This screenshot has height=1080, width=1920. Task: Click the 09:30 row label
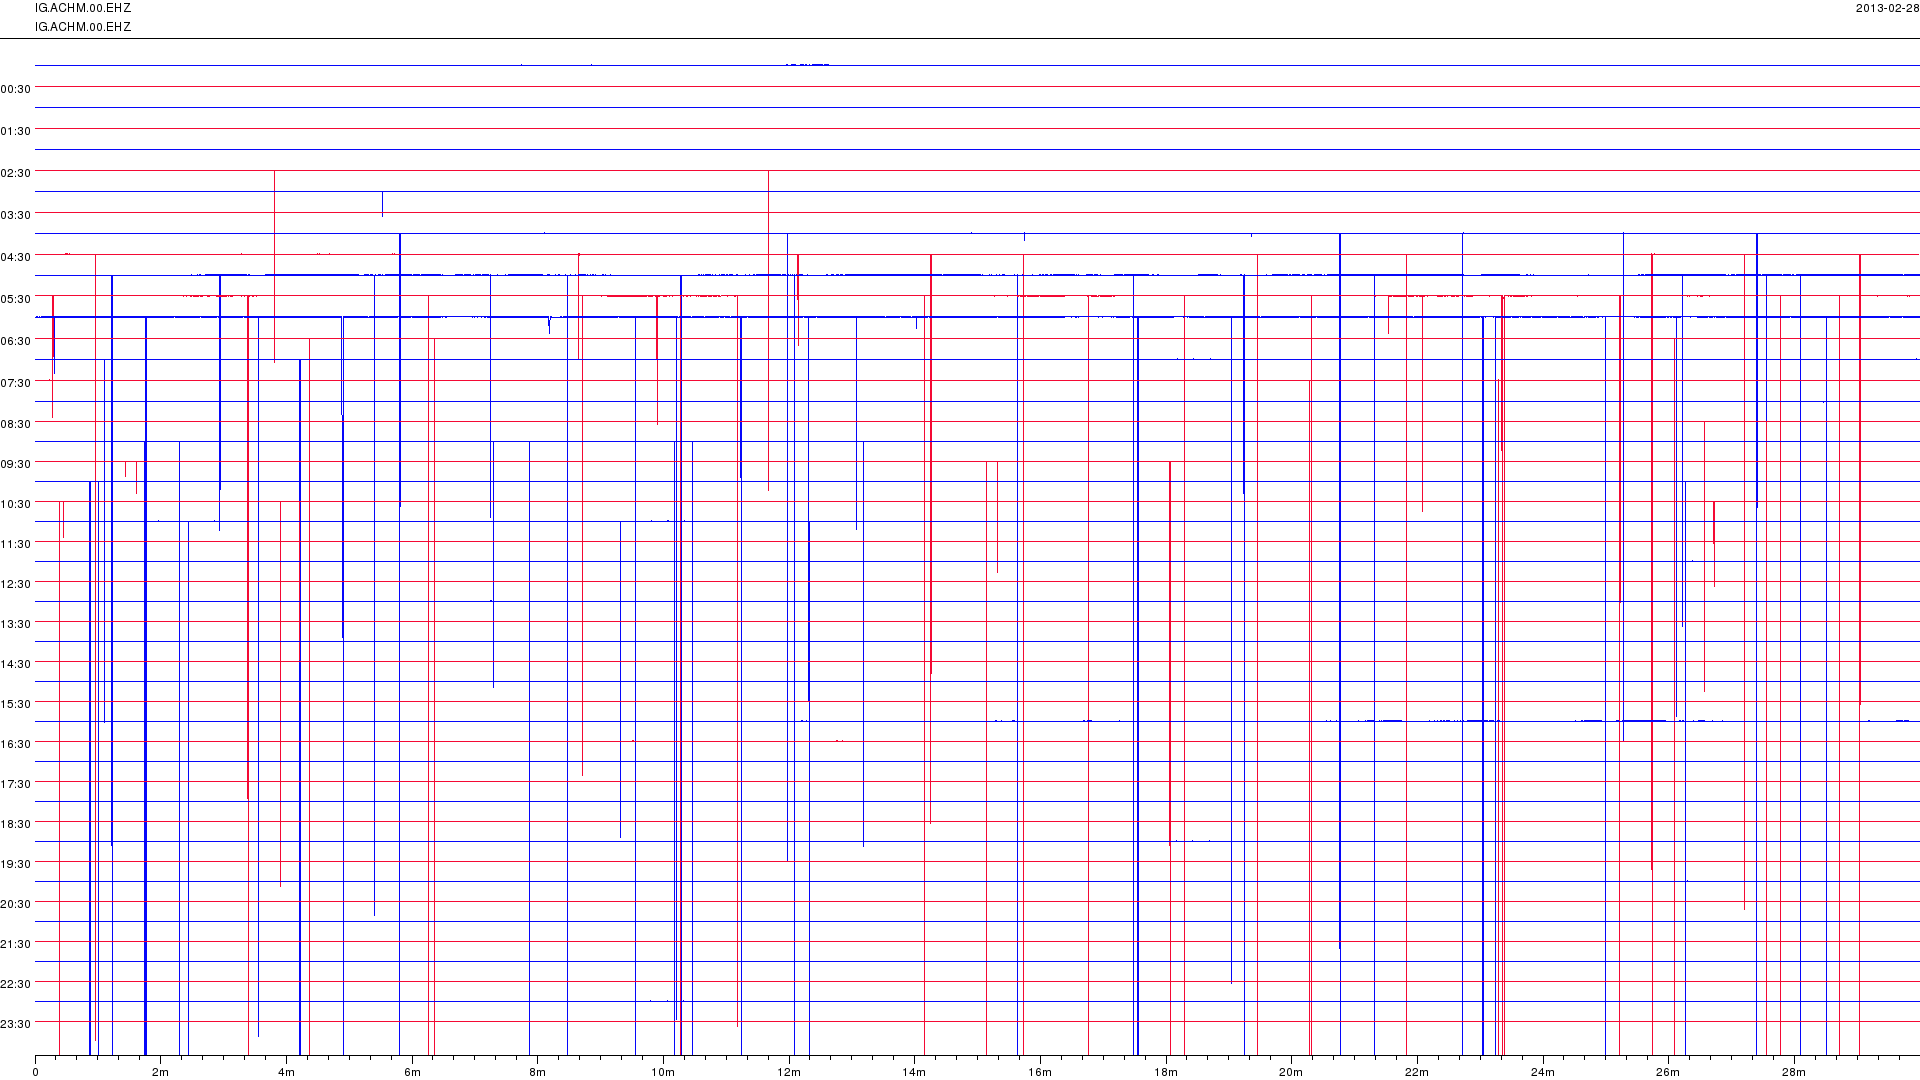pyautogui.click(x=16, y=464)
